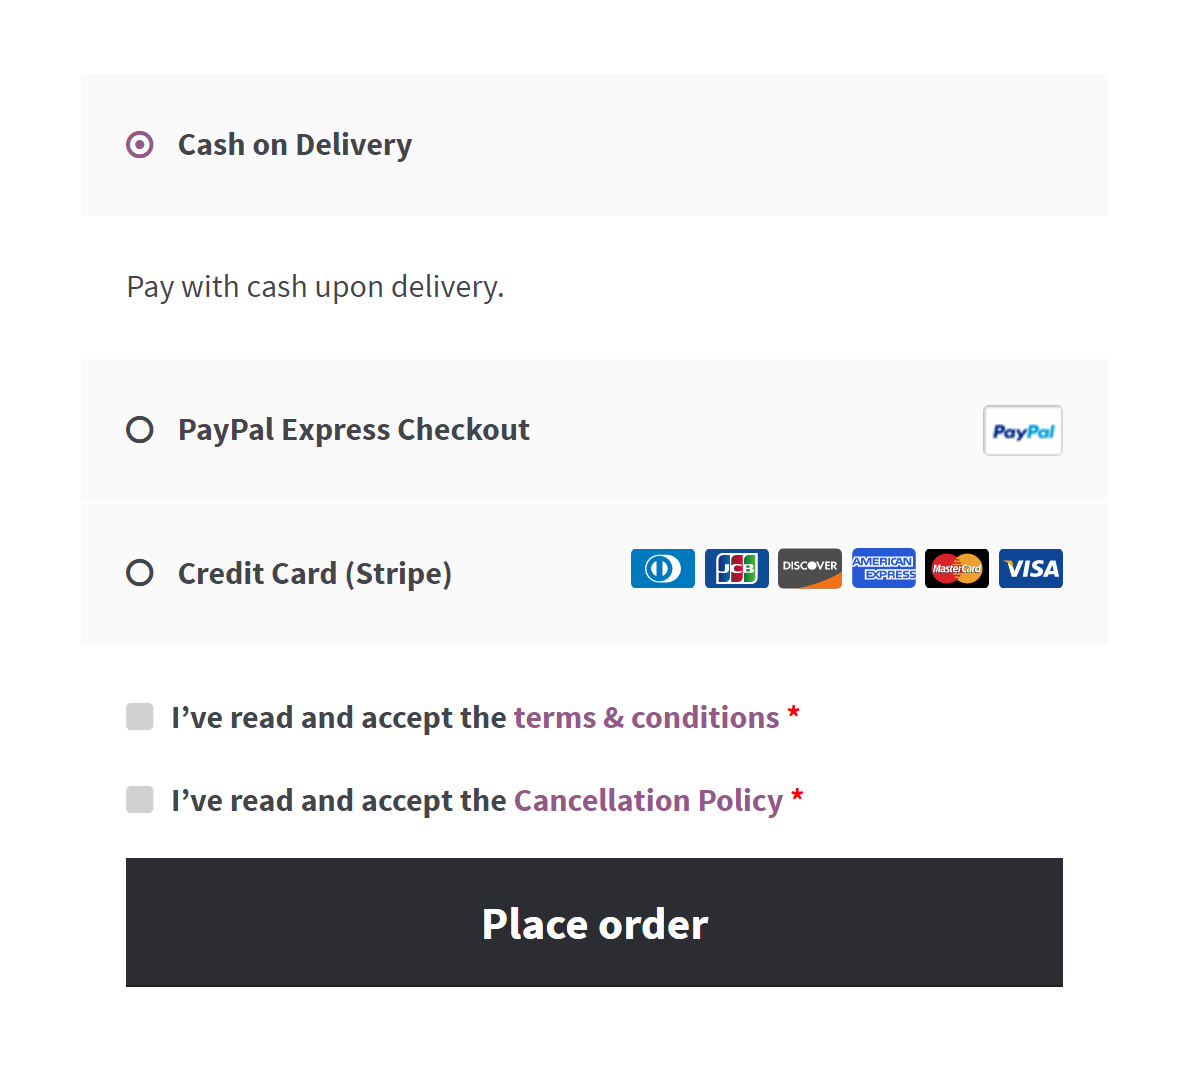Click the American Express card icon
Screen dimensions: 1194x1070
click(883, 569)
